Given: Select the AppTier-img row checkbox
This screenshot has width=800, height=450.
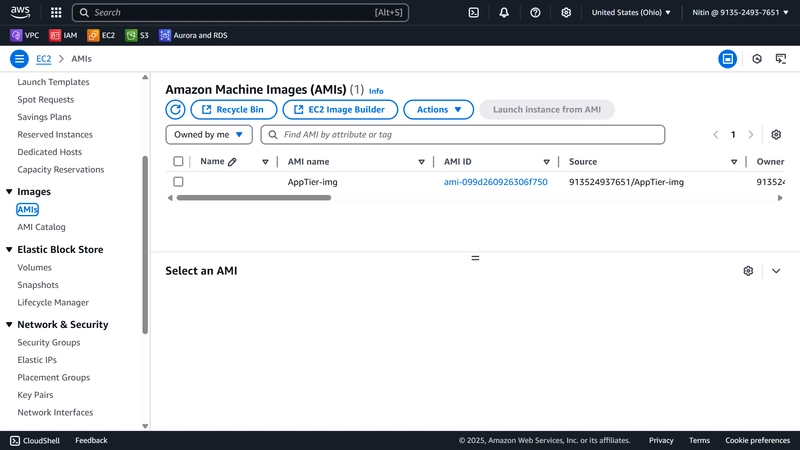Looking at the screenshot, I should [178, 182].
